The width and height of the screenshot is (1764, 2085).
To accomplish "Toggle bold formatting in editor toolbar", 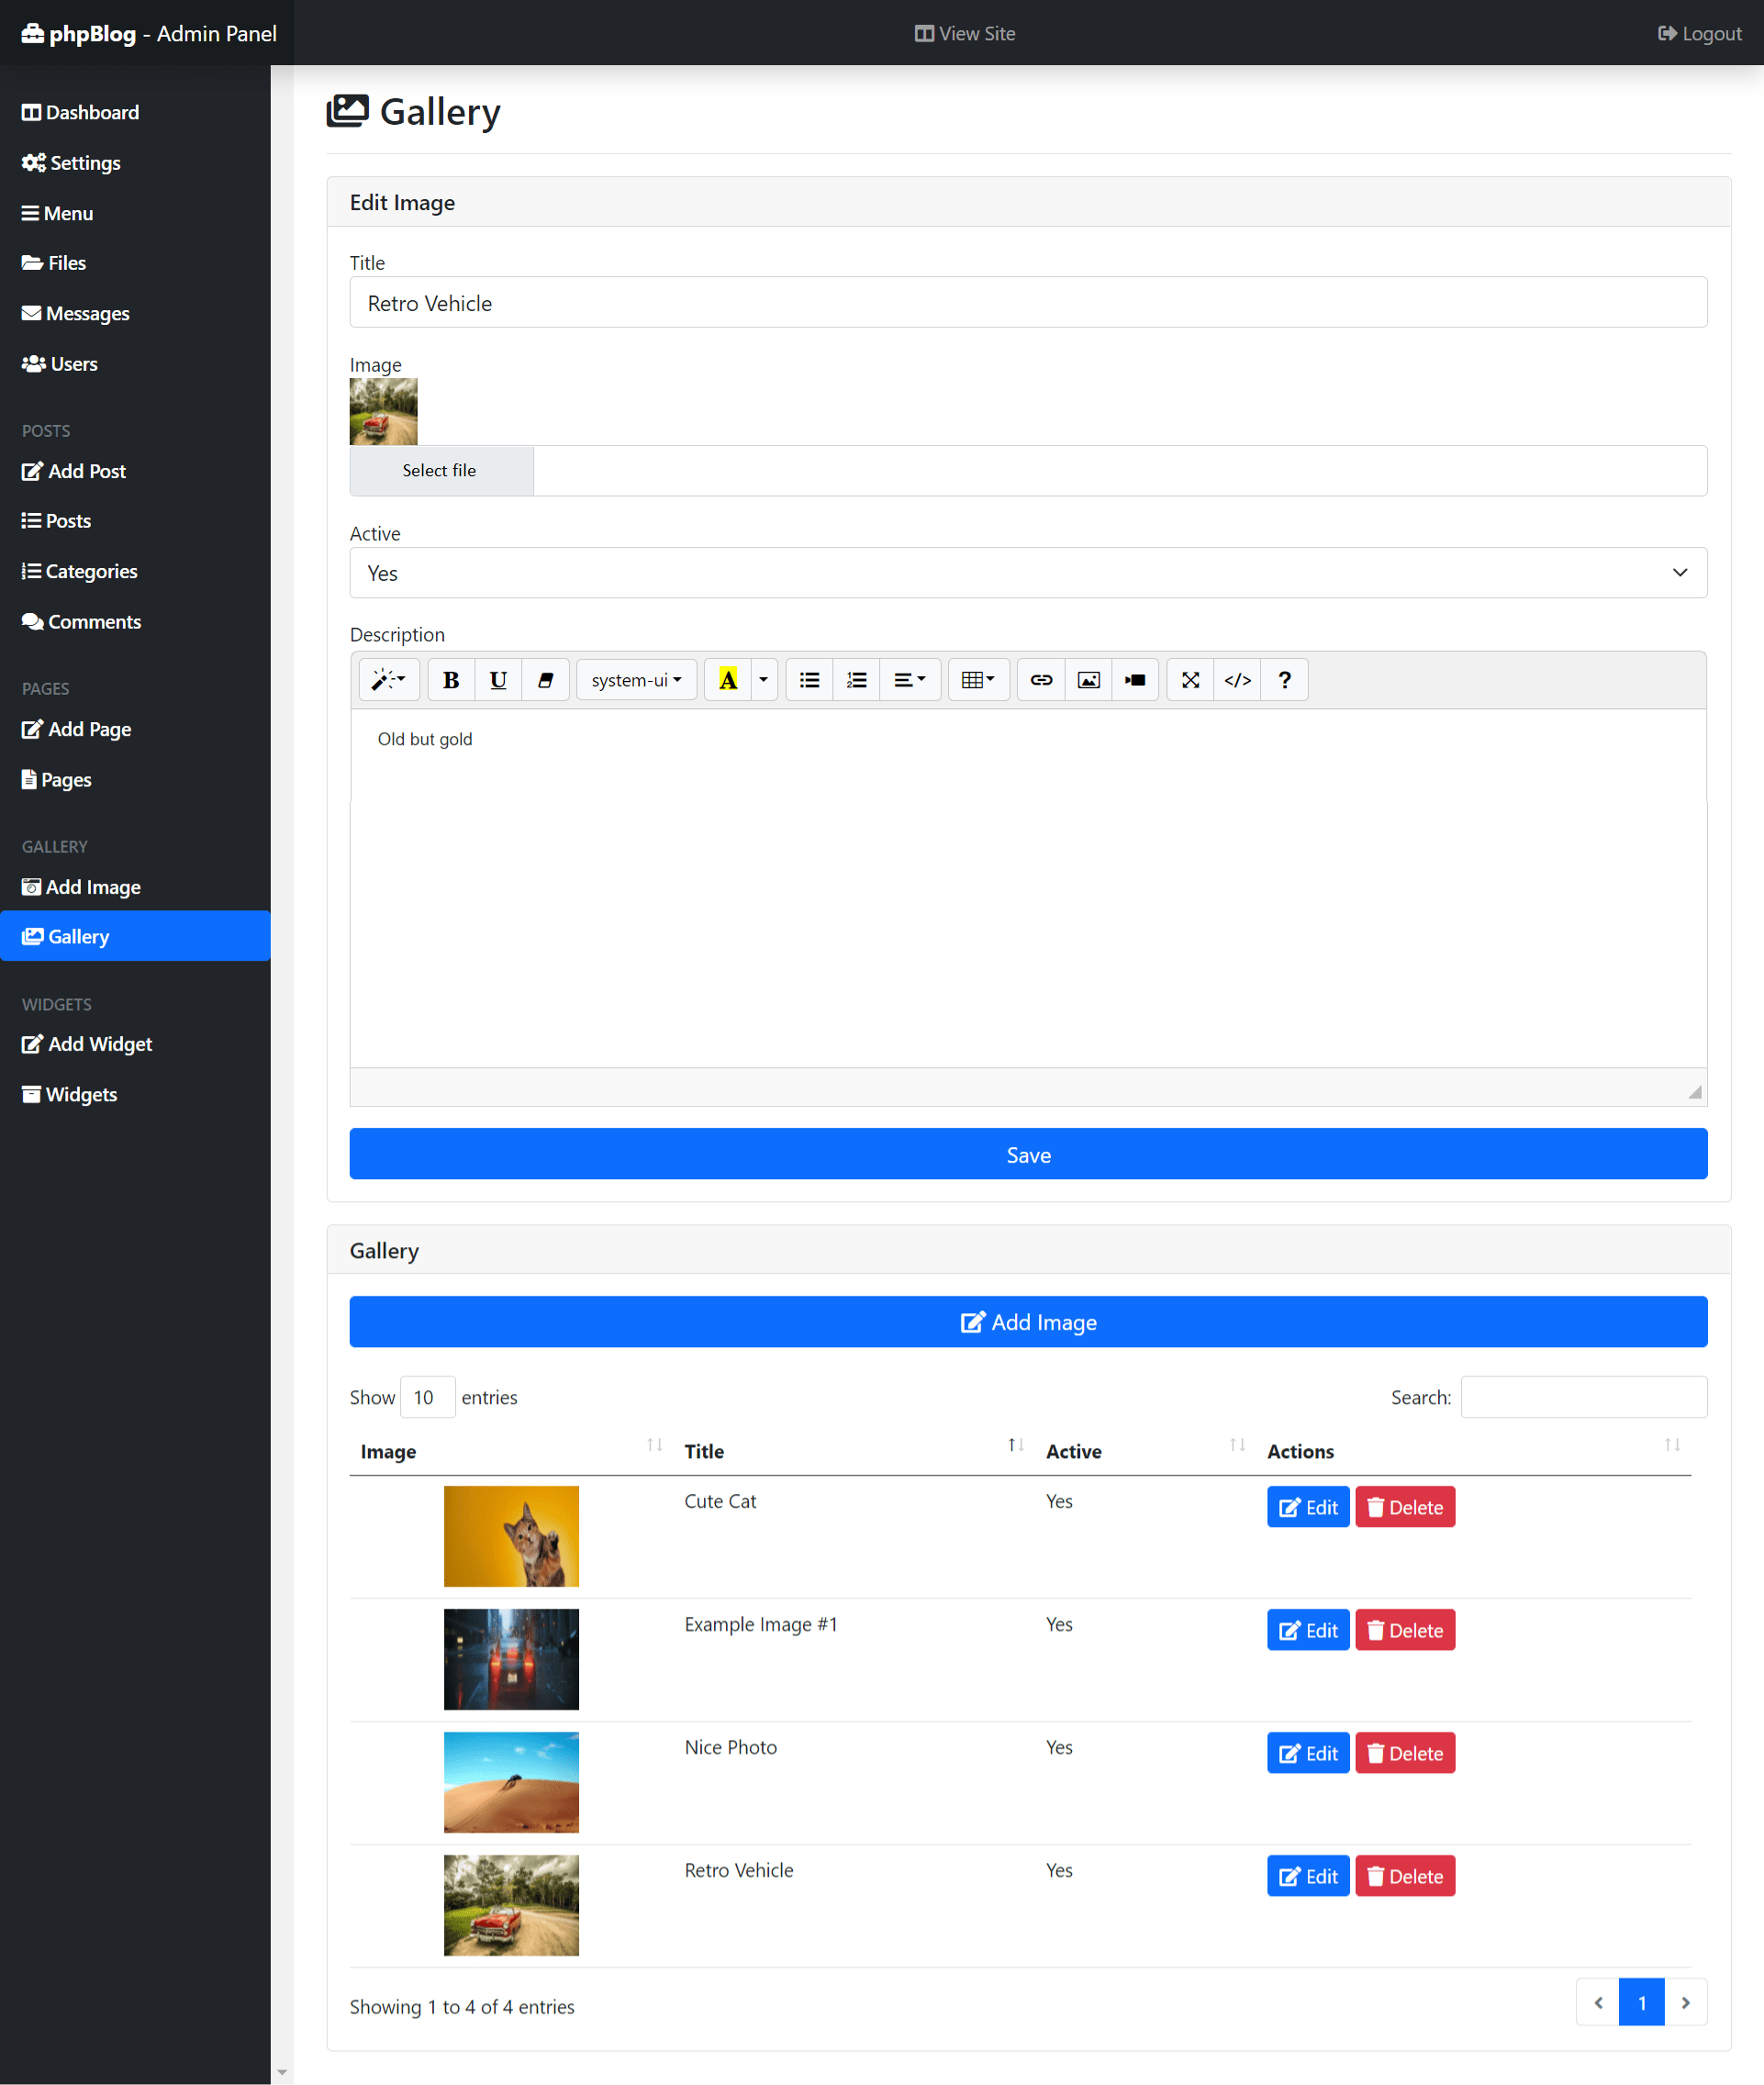I will (451, 680).
